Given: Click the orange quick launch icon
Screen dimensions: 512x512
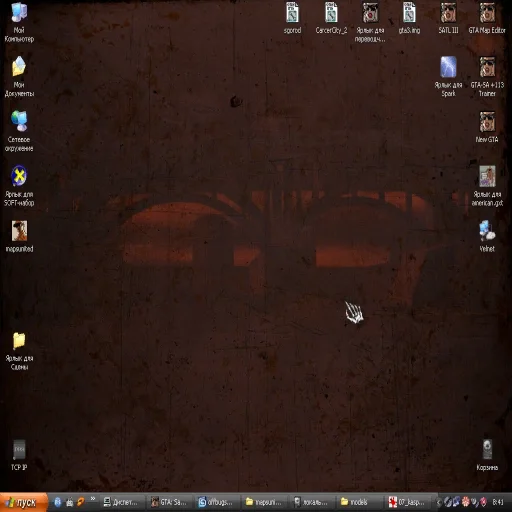Looking at the screenshot, I should click(80, 502).
